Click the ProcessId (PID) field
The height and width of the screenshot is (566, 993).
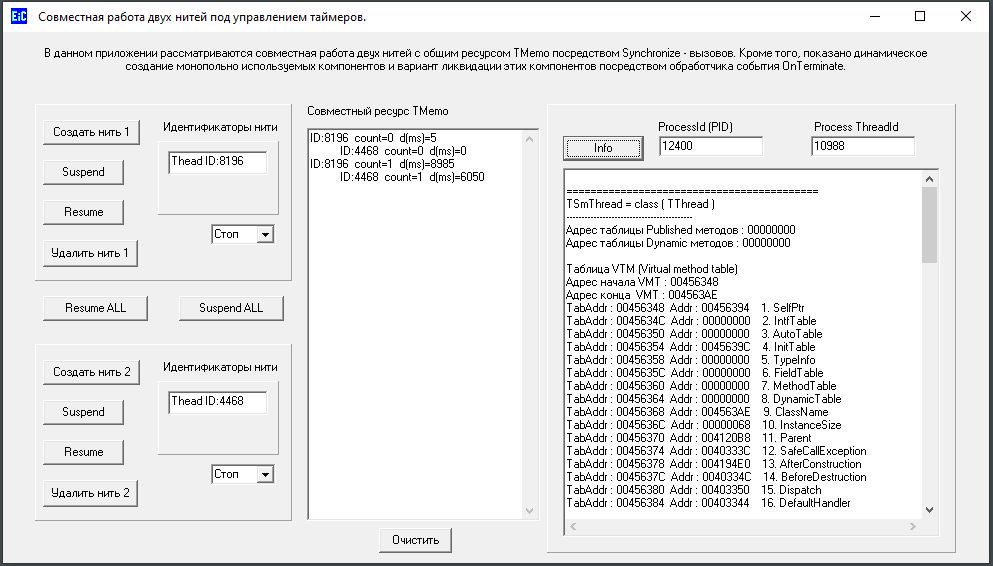[x=710, y=147]
